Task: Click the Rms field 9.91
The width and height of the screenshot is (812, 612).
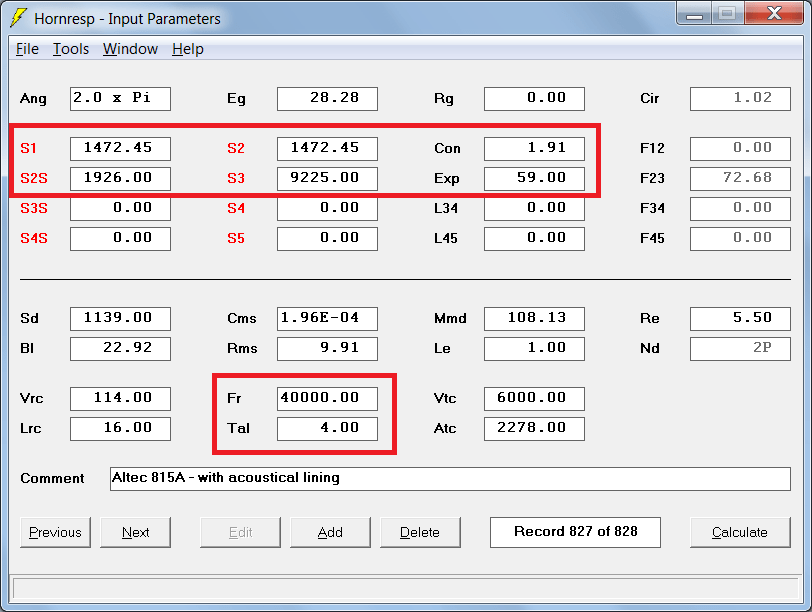Action: coord(327,348)
